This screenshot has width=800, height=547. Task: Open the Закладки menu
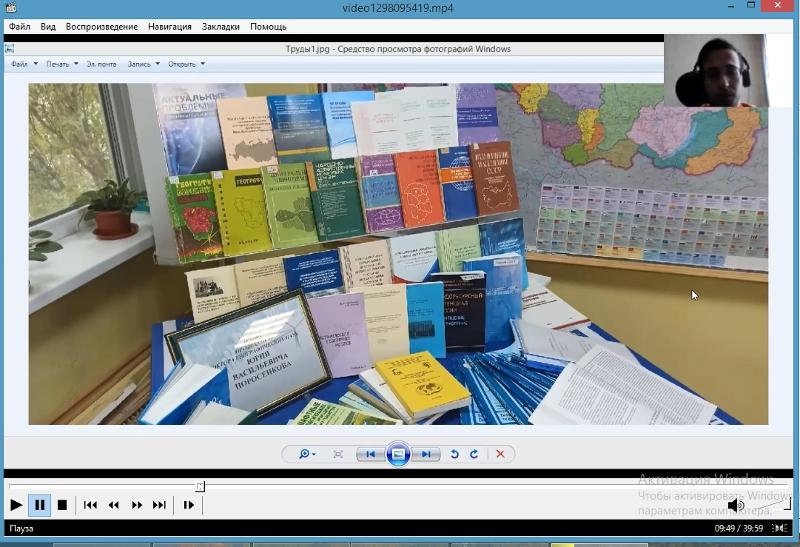(220, 27)
